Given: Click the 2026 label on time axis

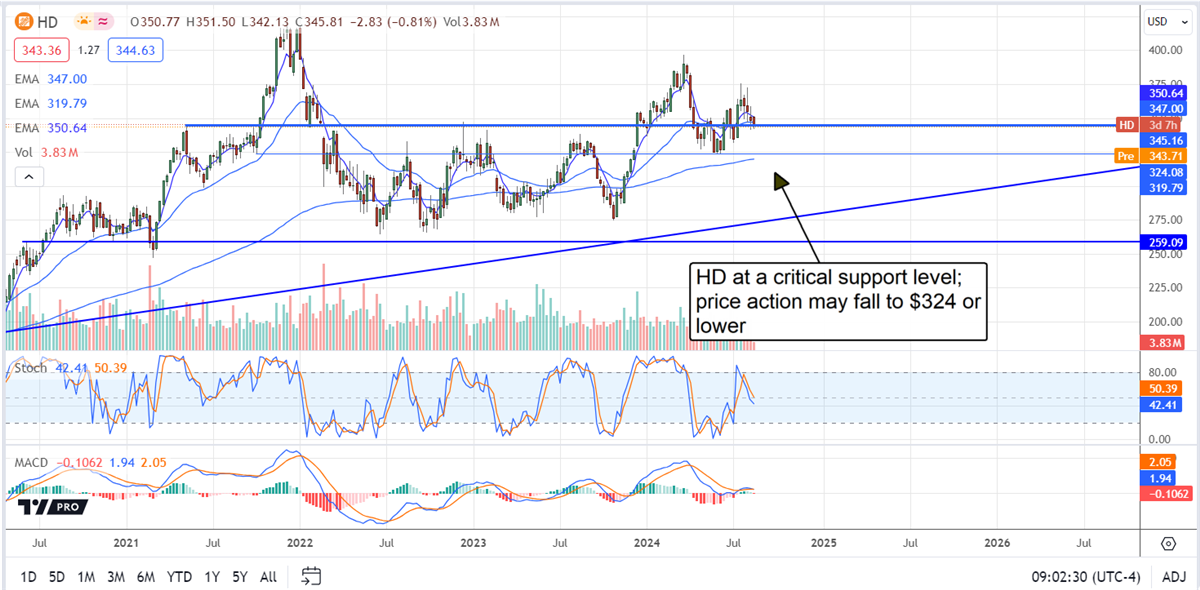Looking at the screenshot, I should [x=996, y=543].
